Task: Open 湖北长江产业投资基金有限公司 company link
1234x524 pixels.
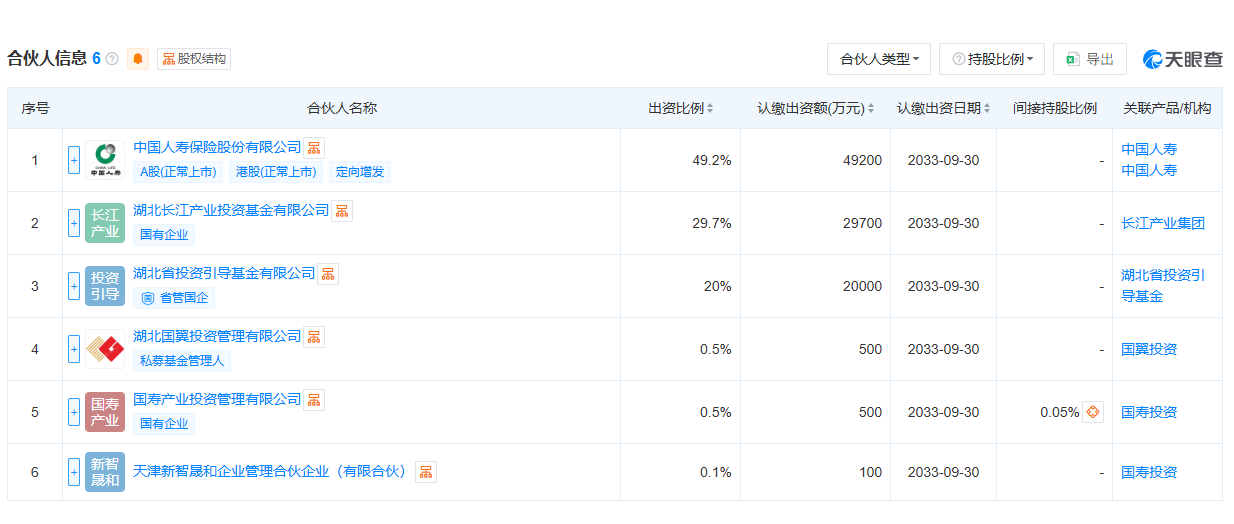Action: pyautogui.click(x=231, y=210)
